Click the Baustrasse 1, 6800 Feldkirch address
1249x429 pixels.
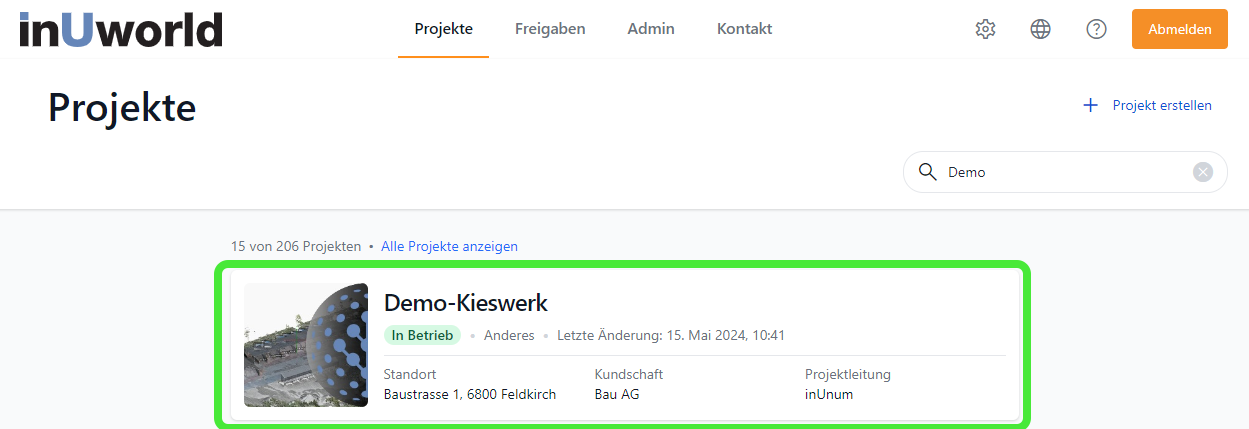click(469, 394)
